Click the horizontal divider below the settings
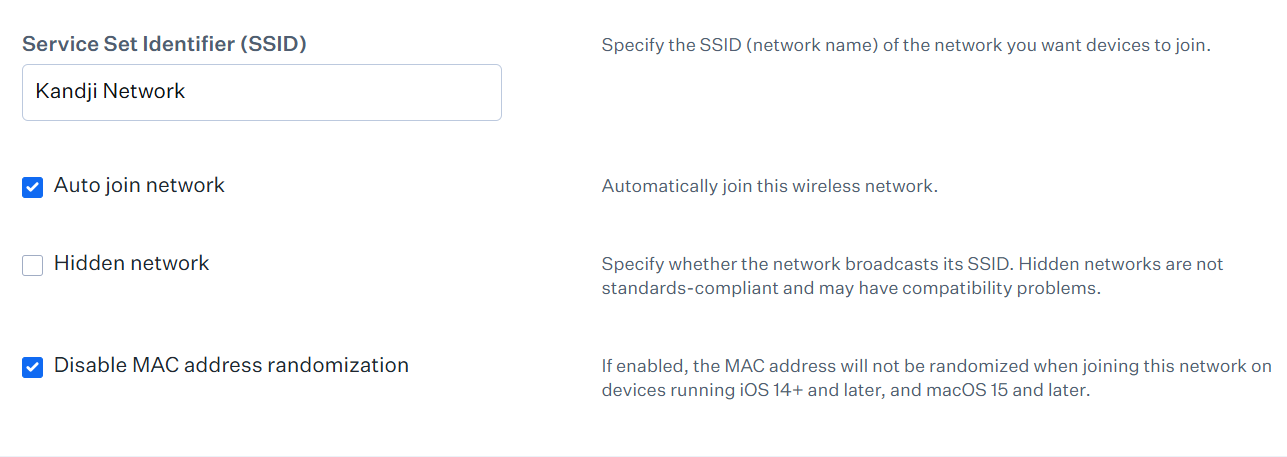This screenshot has width=1287, height=457. click(x=643, y=455)
